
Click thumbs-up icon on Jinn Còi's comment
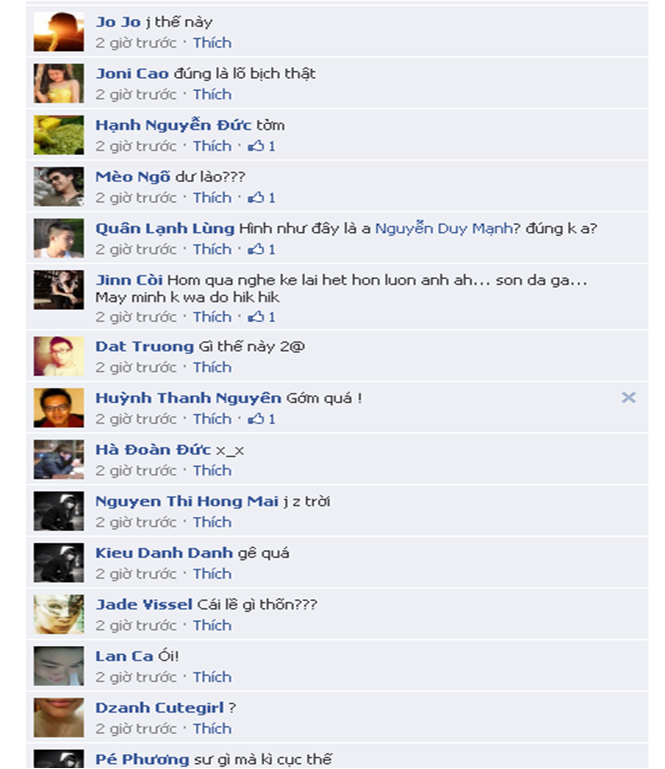(x=256, y=317)
